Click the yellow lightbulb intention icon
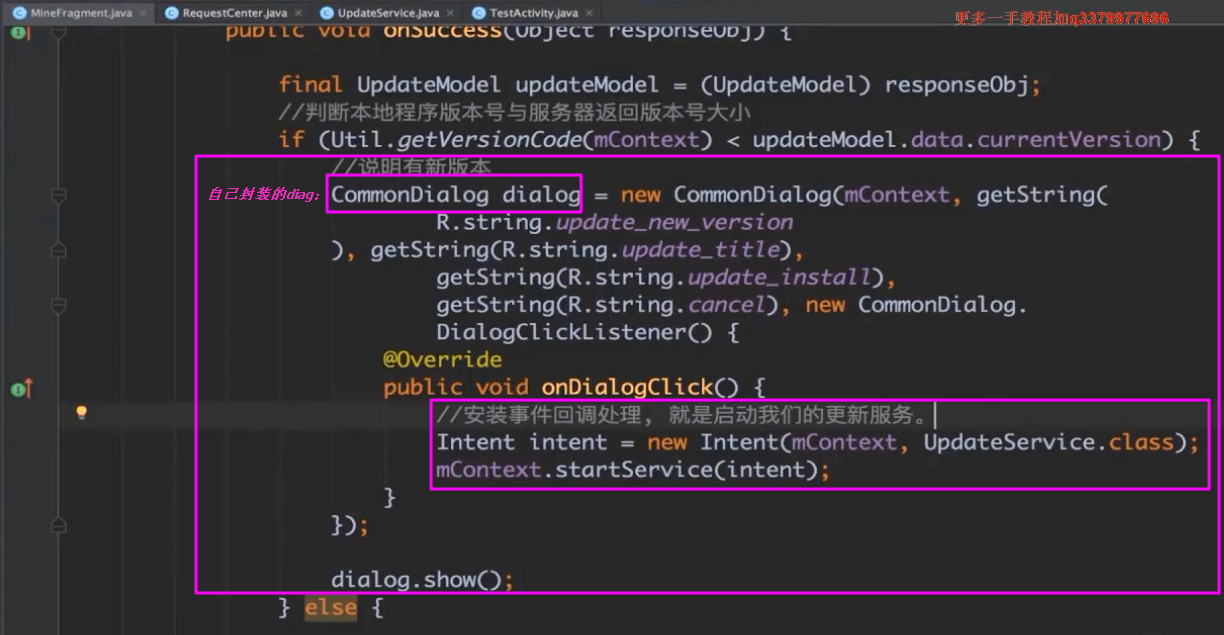 (x=82, y=412)
